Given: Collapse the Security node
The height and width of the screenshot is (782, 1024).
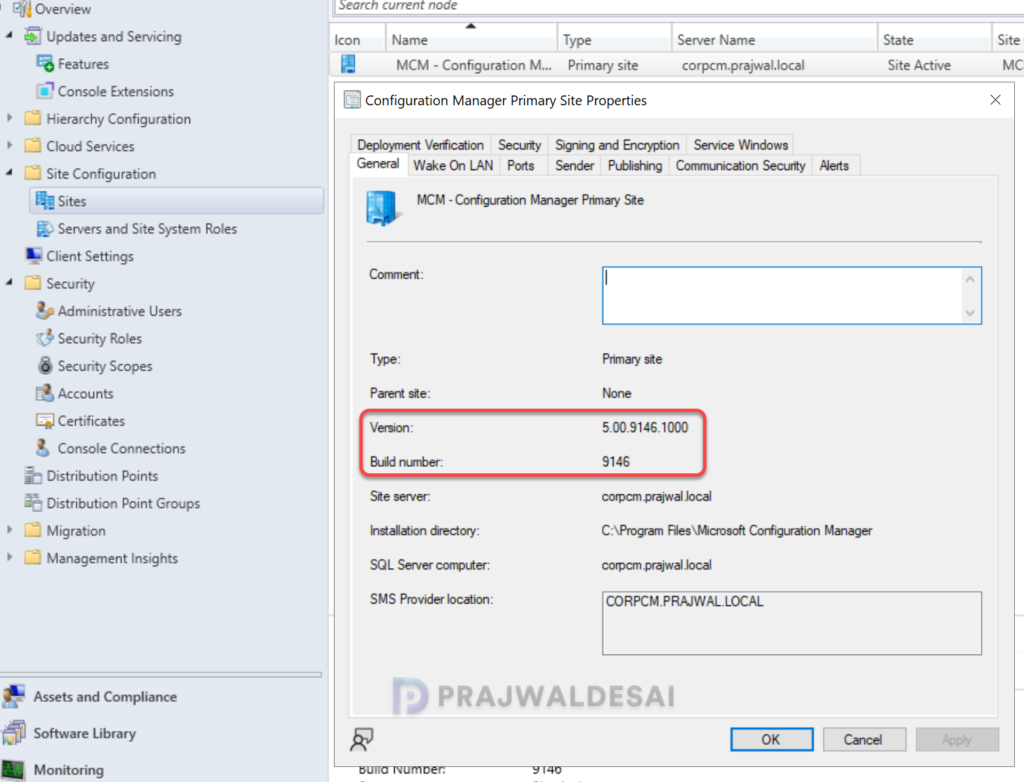Looking at the screenshot, I should coord(9,283).
